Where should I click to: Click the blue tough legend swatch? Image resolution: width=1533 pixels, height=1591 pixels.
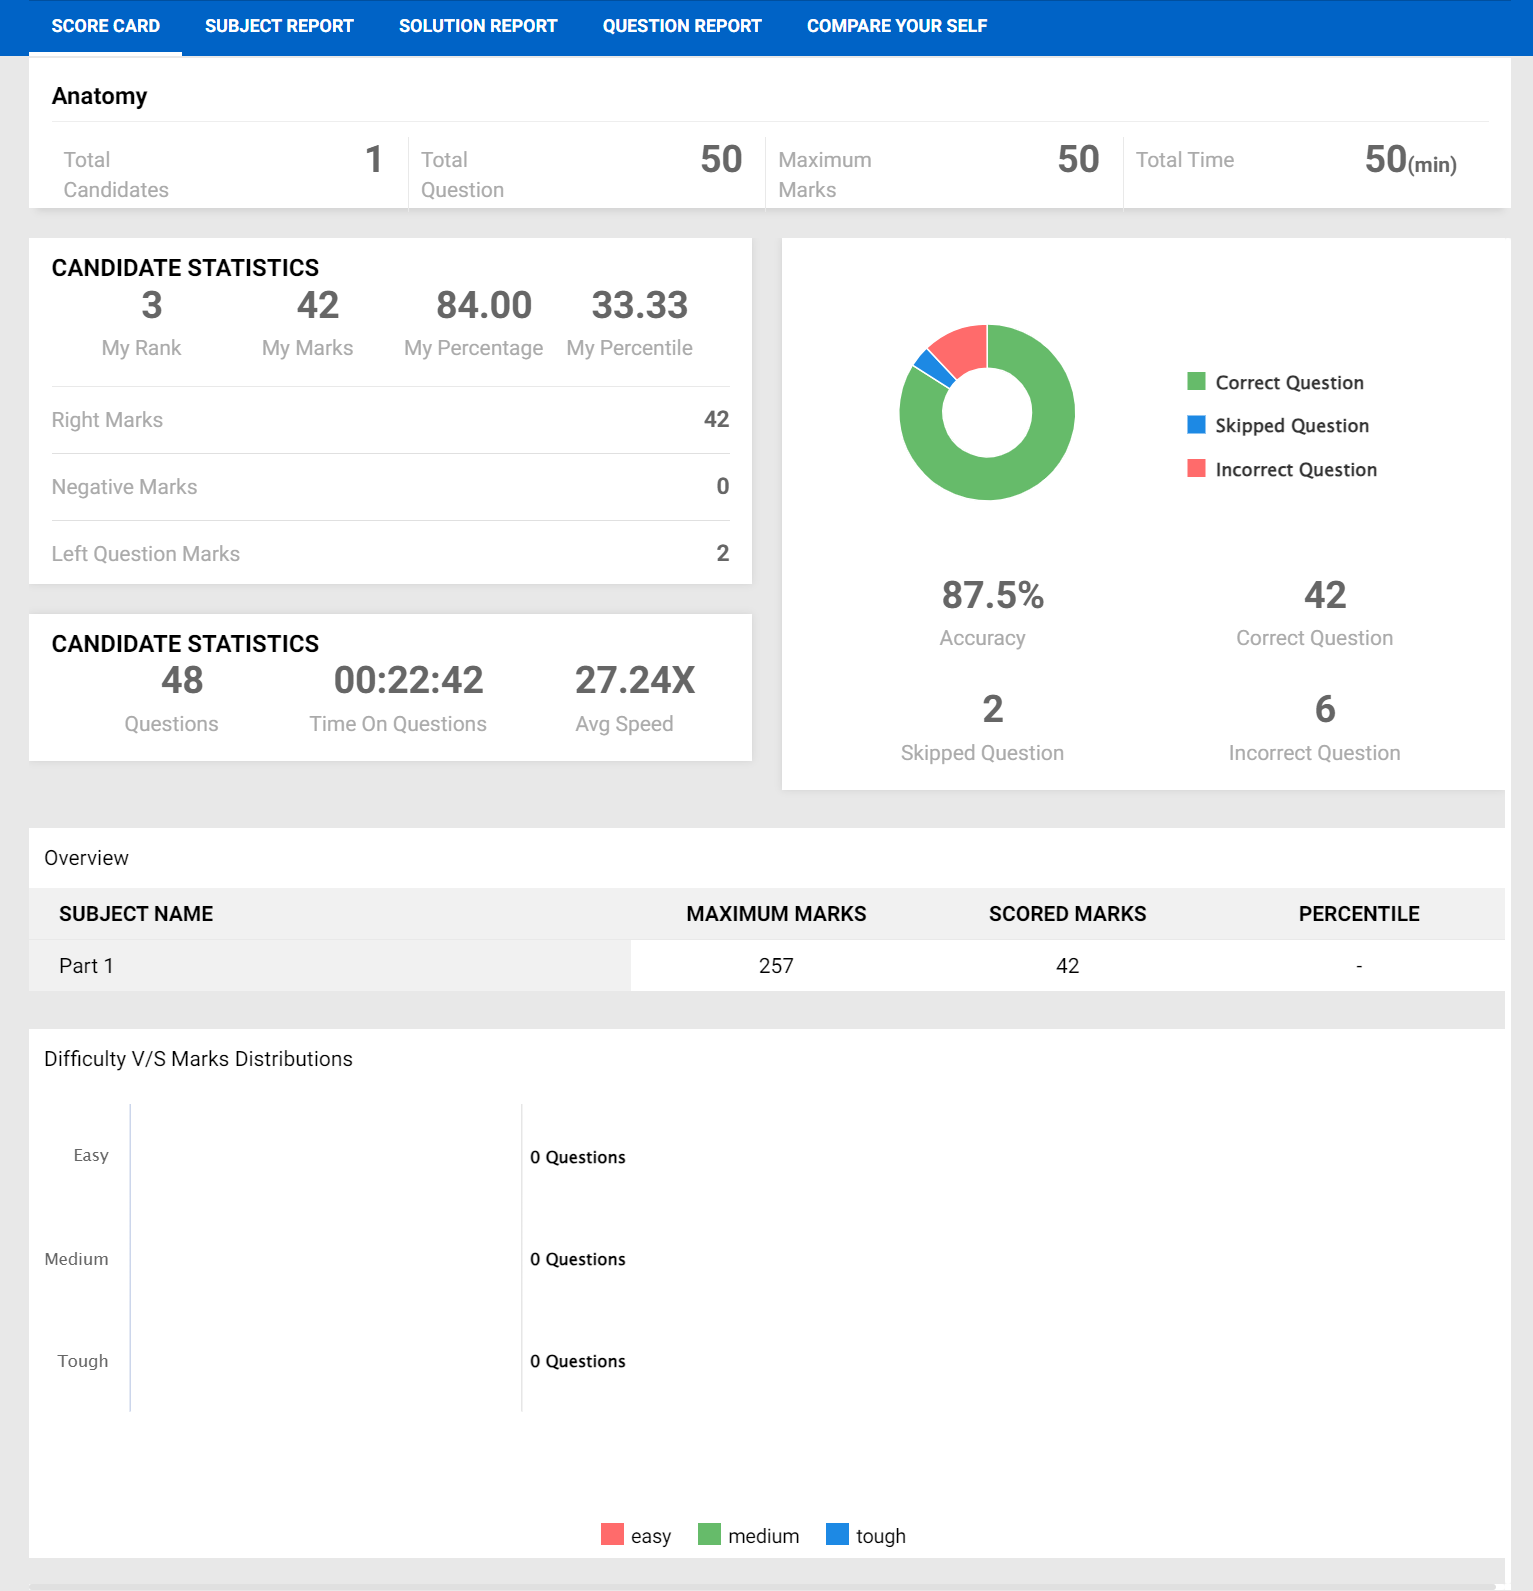pos(837,1534)
